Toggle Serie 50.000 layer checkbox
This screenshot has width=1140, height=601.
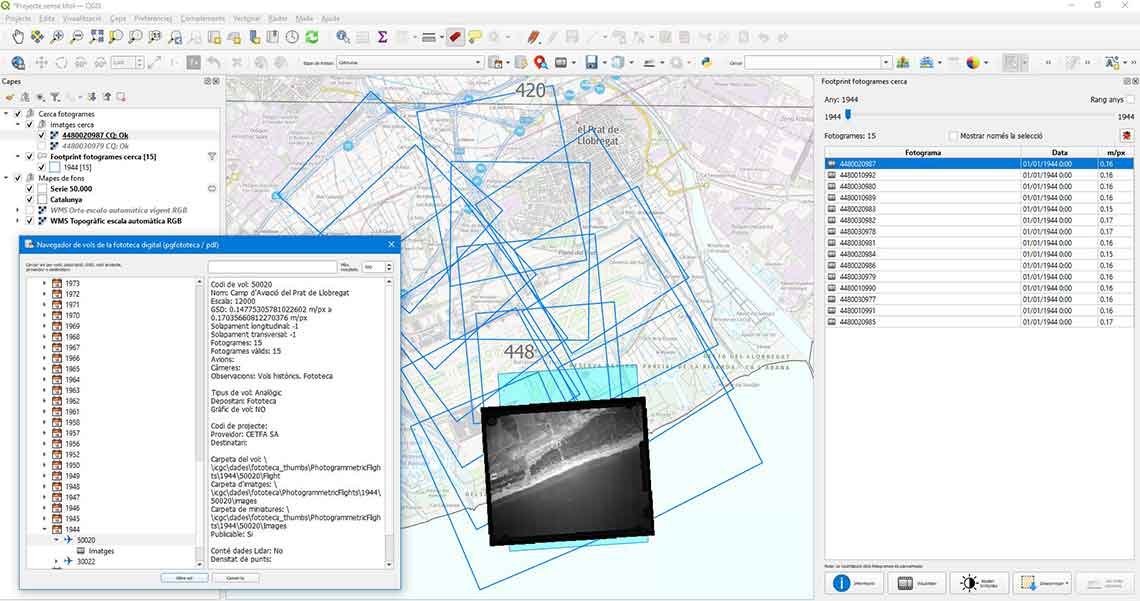pyautogui.click(x=30, y=189)
